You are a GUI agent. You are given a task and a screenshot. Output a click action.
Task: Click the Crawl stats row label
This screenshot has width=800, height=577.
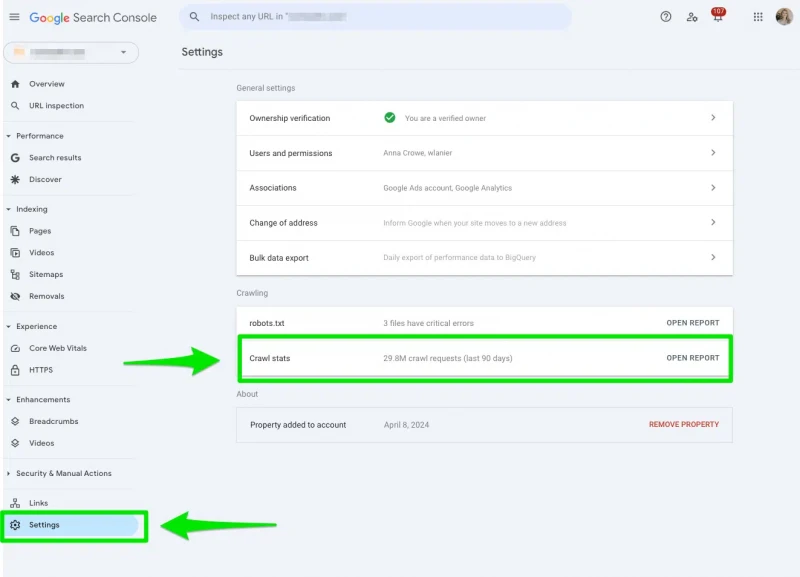pyautogui.click(x=269, y=359)
